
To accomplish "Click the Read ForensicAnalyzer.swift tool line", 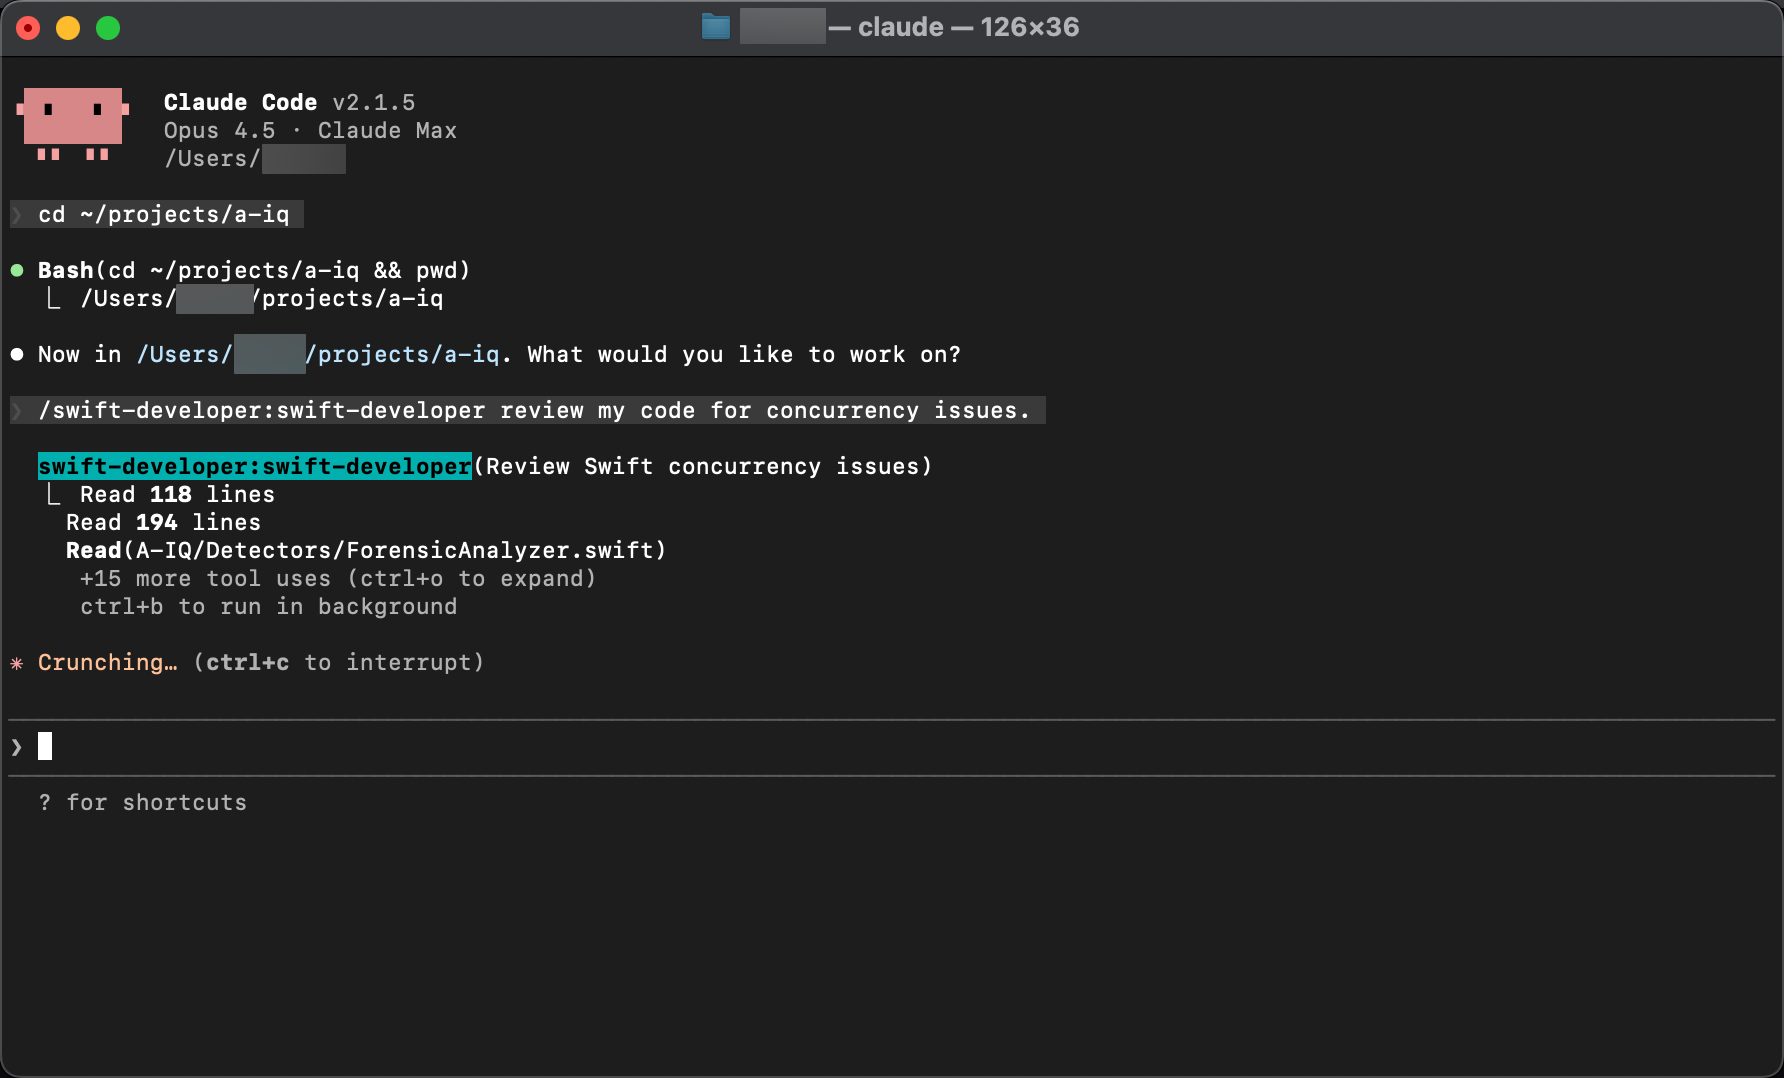I will tap(366, 551).
